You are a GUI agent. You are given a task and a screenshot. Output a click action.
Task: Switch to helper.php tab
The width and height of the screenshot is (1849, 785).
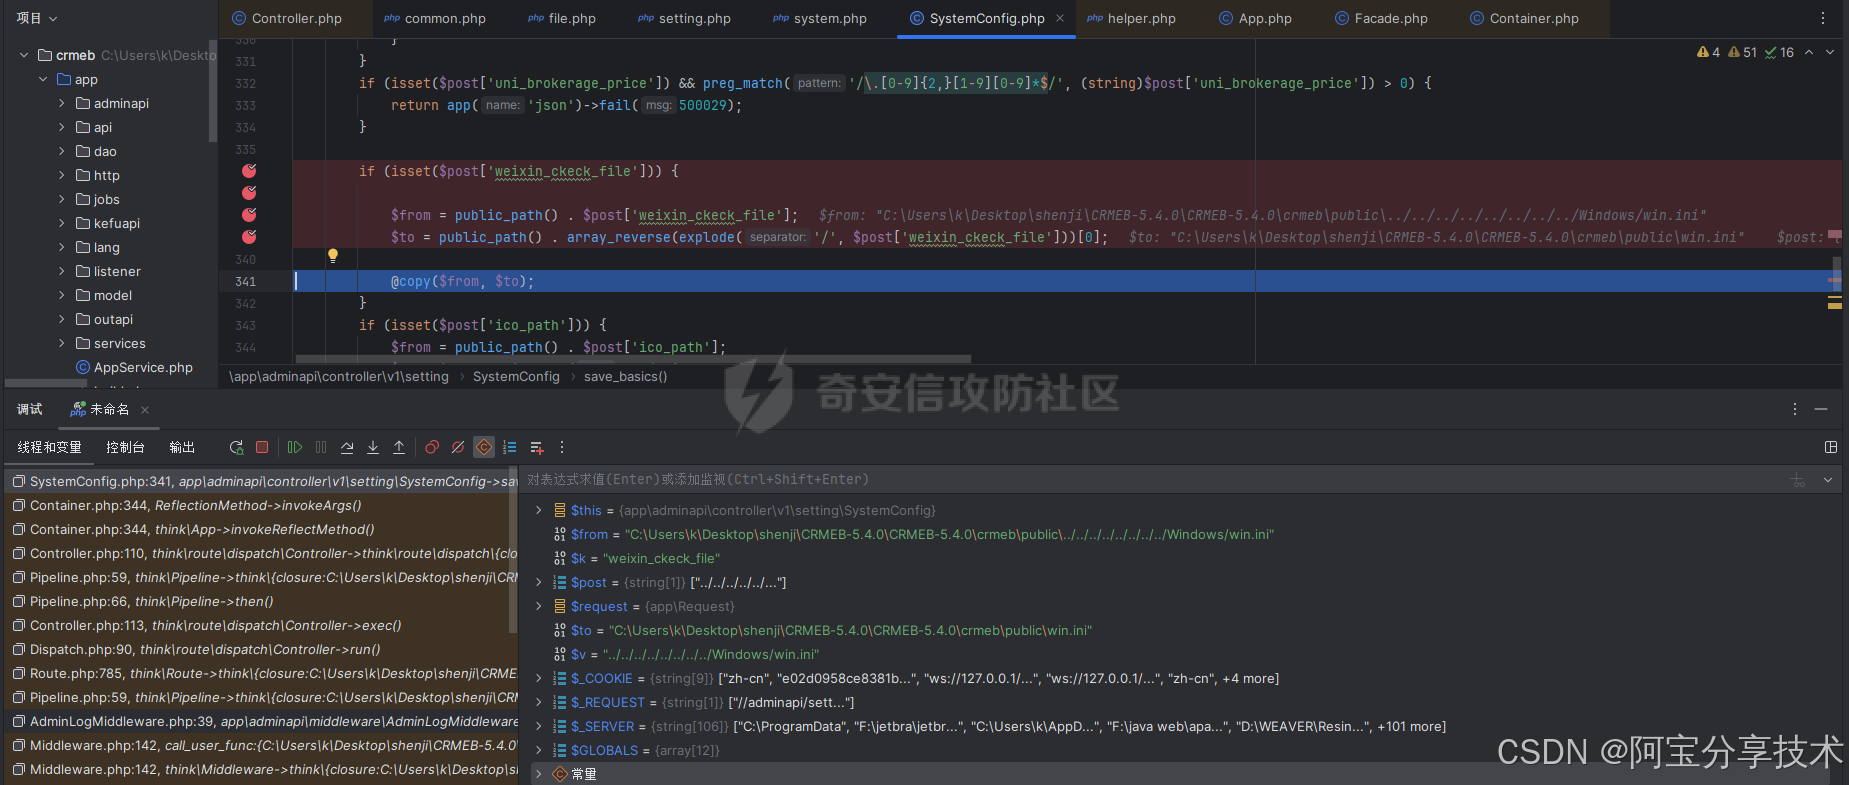coord(1132,18)
